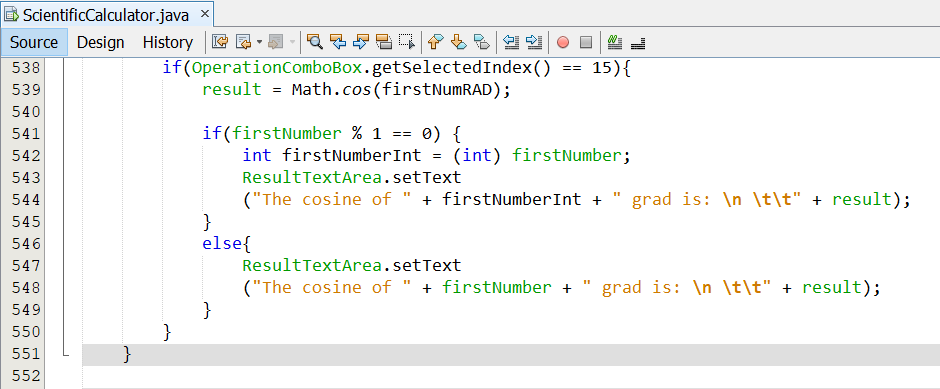Click line number 548 in gutter
The height and width of the screenshot is (389, 940).
[26, 288]
